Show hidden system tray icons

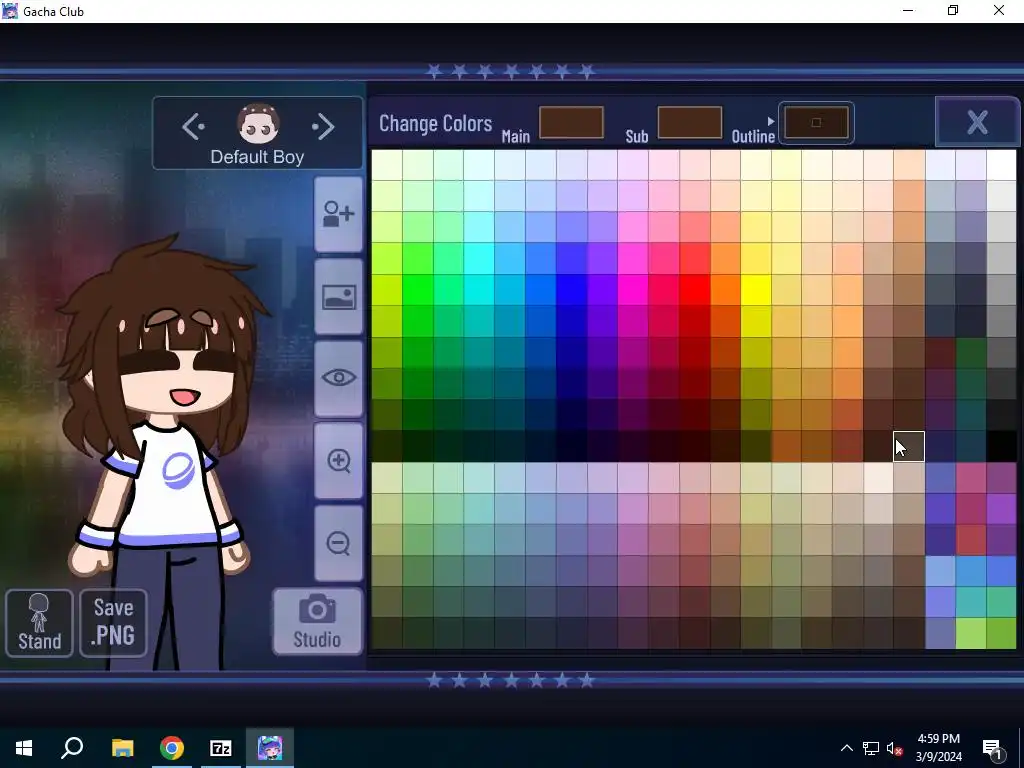coord(846,748)
